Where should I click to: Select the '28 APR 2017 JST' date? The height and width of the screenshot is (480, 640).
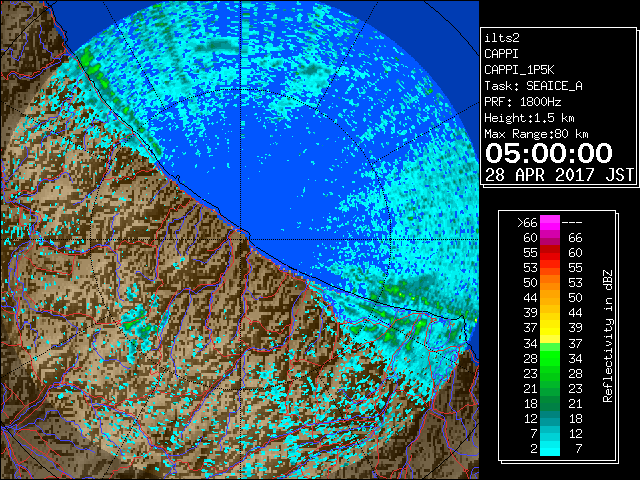click(560, 175)
